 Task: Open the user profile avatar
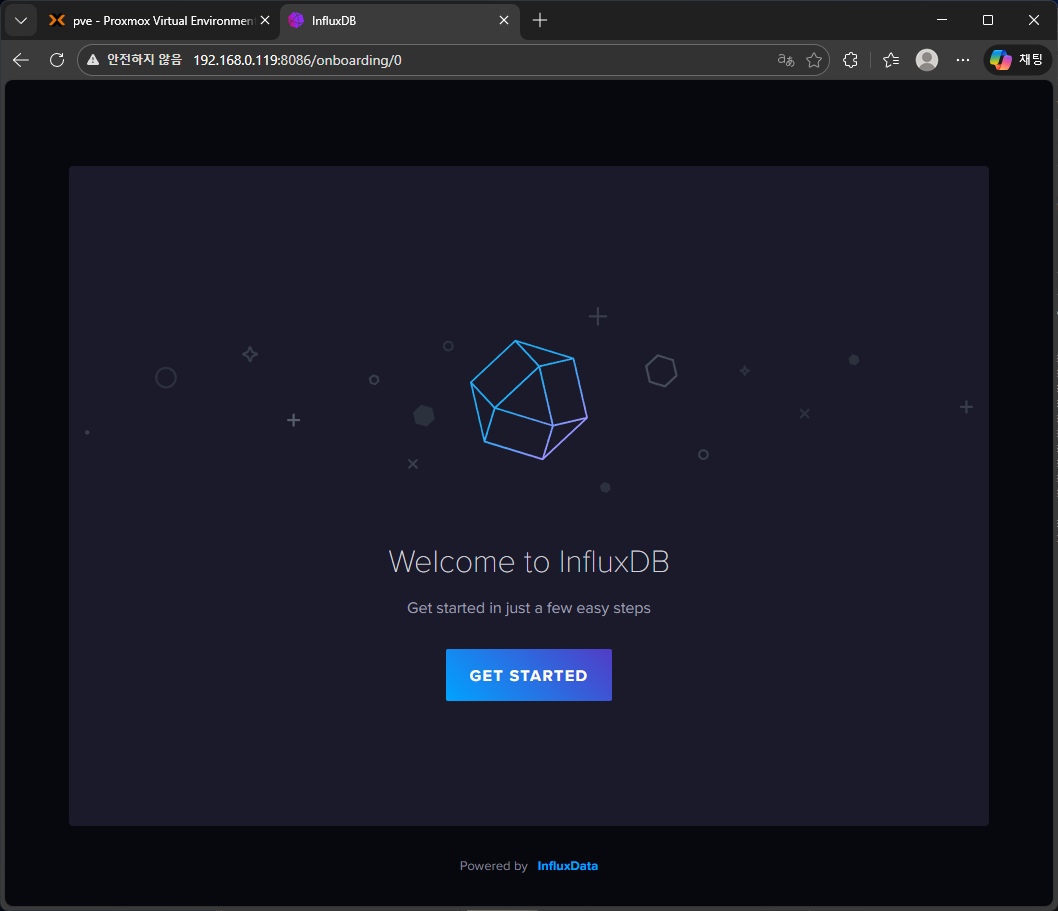tap(927, 60)
